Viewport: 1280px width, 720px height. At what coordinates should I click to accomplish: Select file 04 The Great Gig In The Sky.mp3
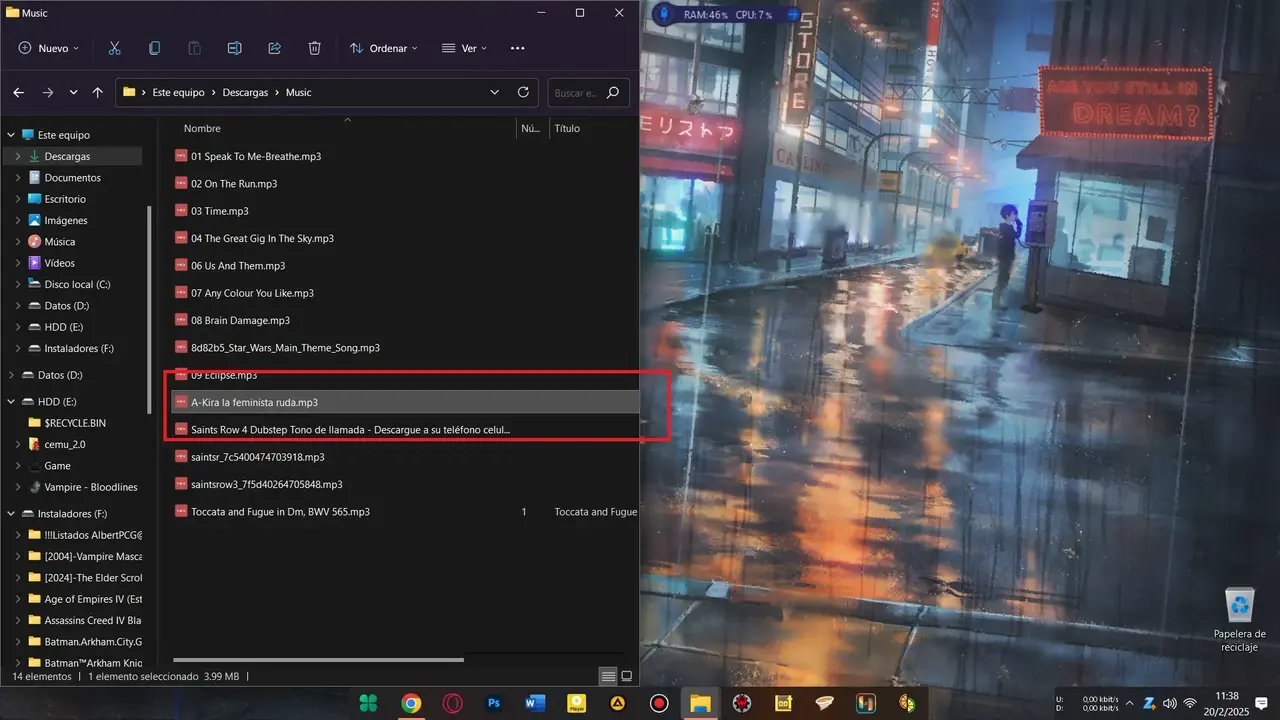point(262,239)
